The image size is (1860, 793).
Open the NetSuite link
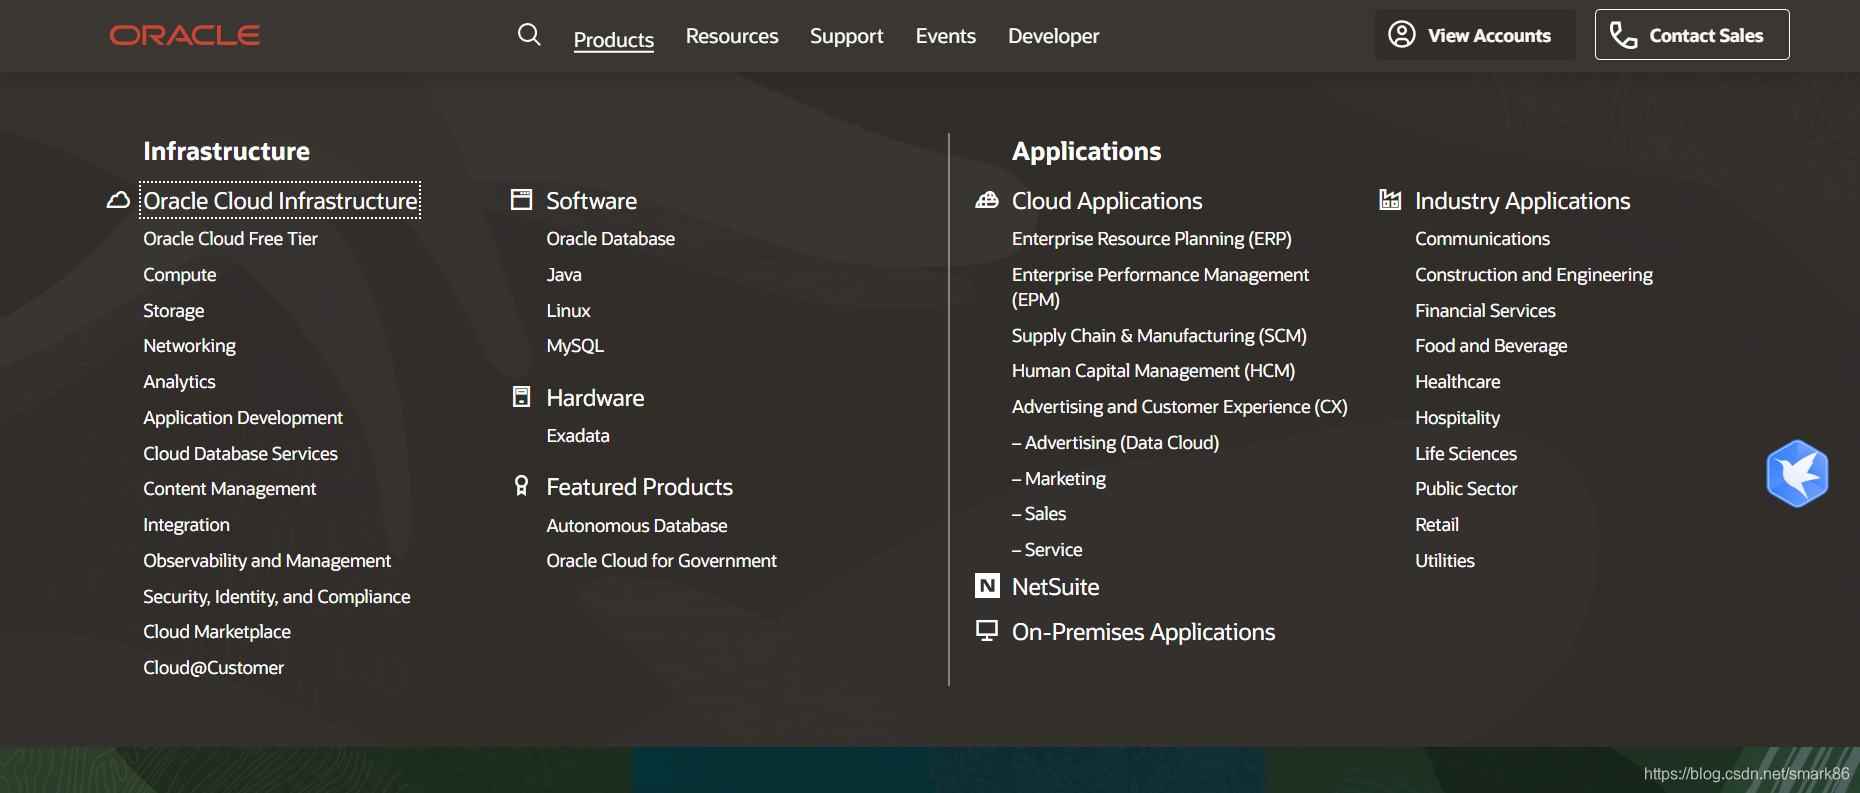pos(1056,587)
